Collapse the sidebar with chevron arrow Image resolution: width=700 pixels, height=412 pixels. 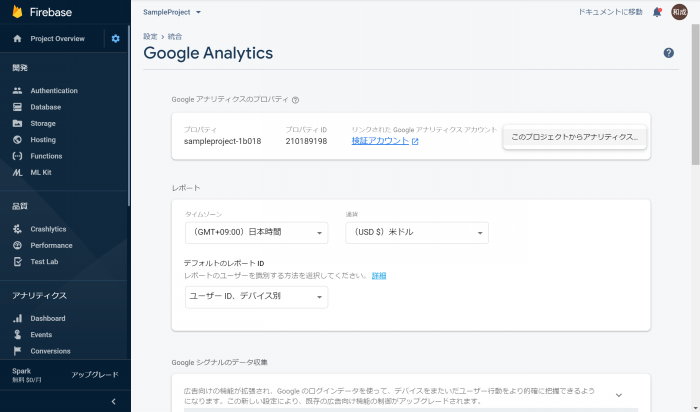coord(113,401)
